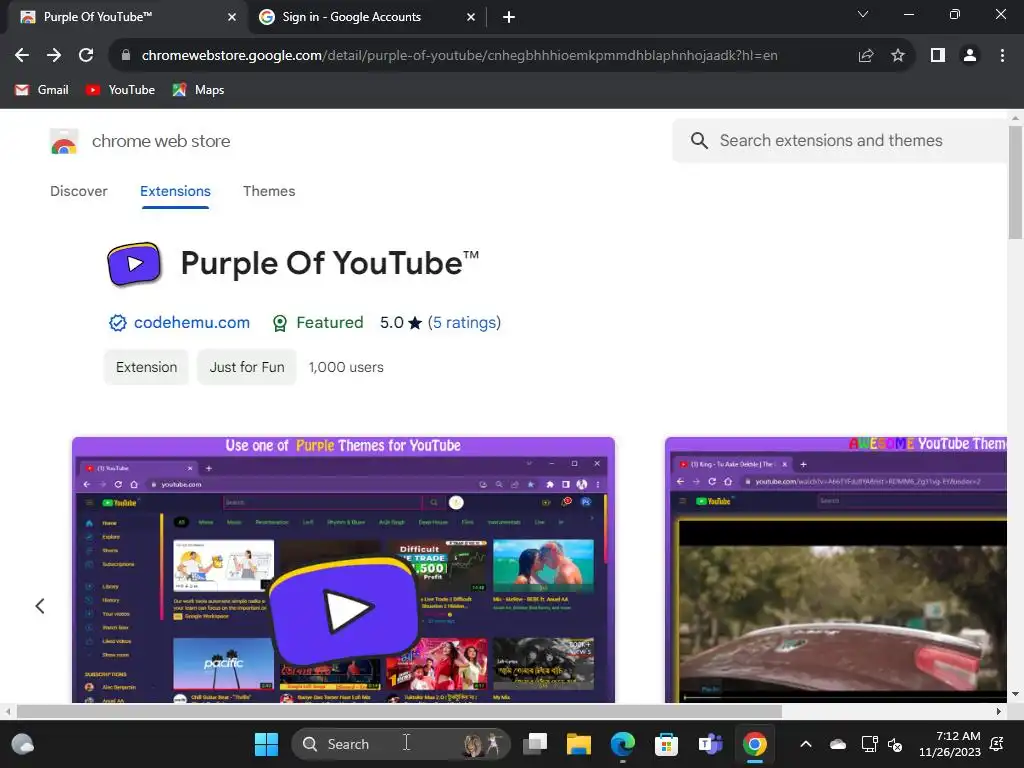Click the Extension category chip
Screen dimensions: 1024x768
tap(146, 367)
